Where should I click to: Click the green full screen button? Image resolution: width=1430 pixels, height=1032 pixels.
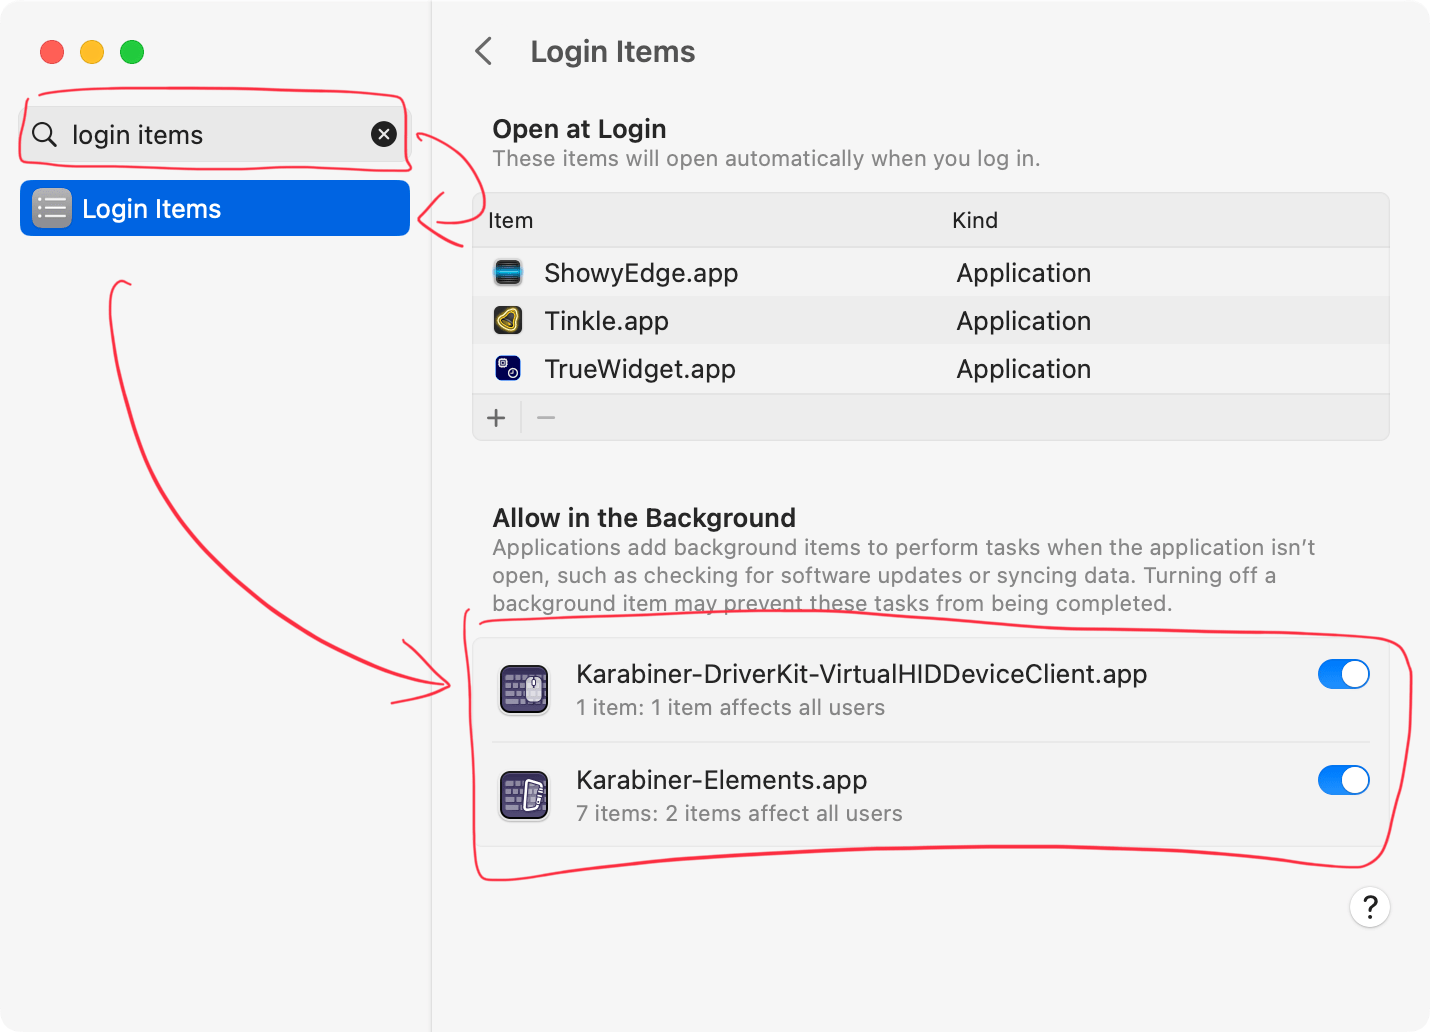[132, 52]
